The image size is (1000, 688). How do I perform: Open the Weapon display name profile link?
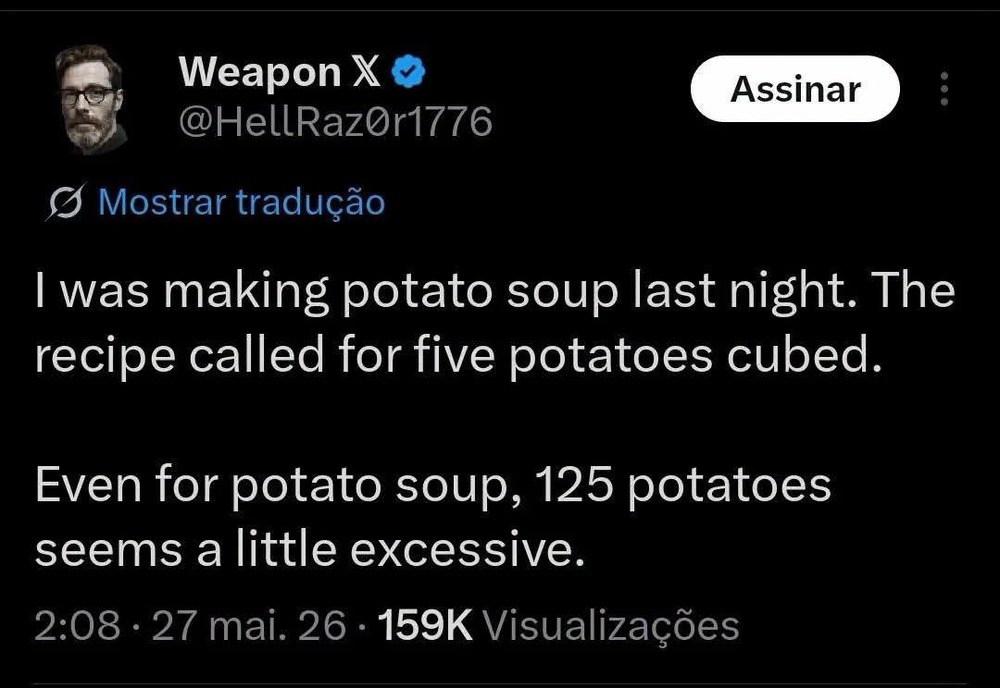click(260, 73)
